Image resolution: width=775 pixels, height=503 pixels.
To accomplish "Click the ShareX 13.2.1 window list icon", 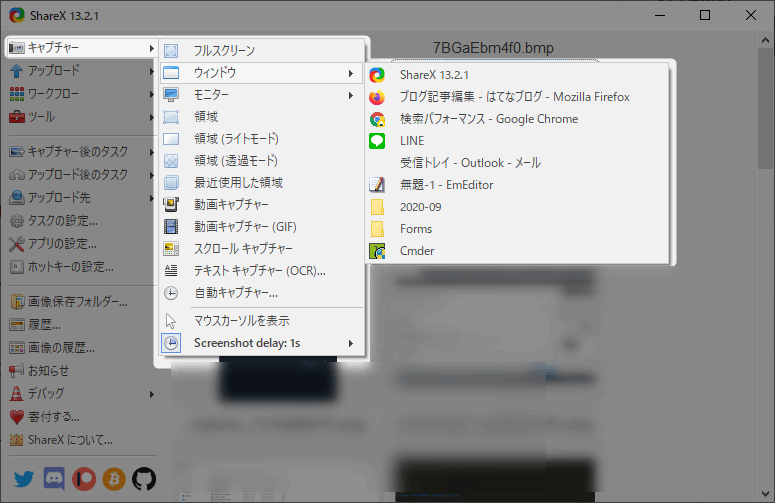I will [x=377, y=75].
